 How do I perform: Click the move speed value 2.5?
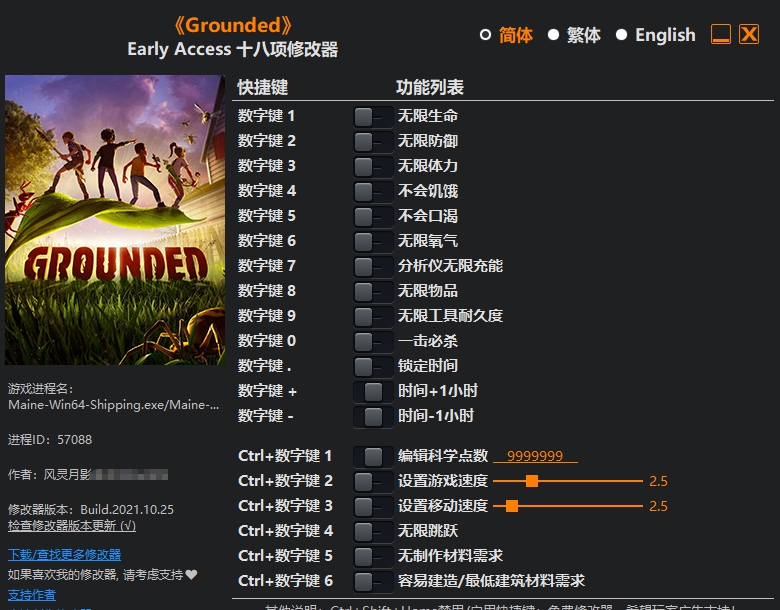tap(658, 506)
